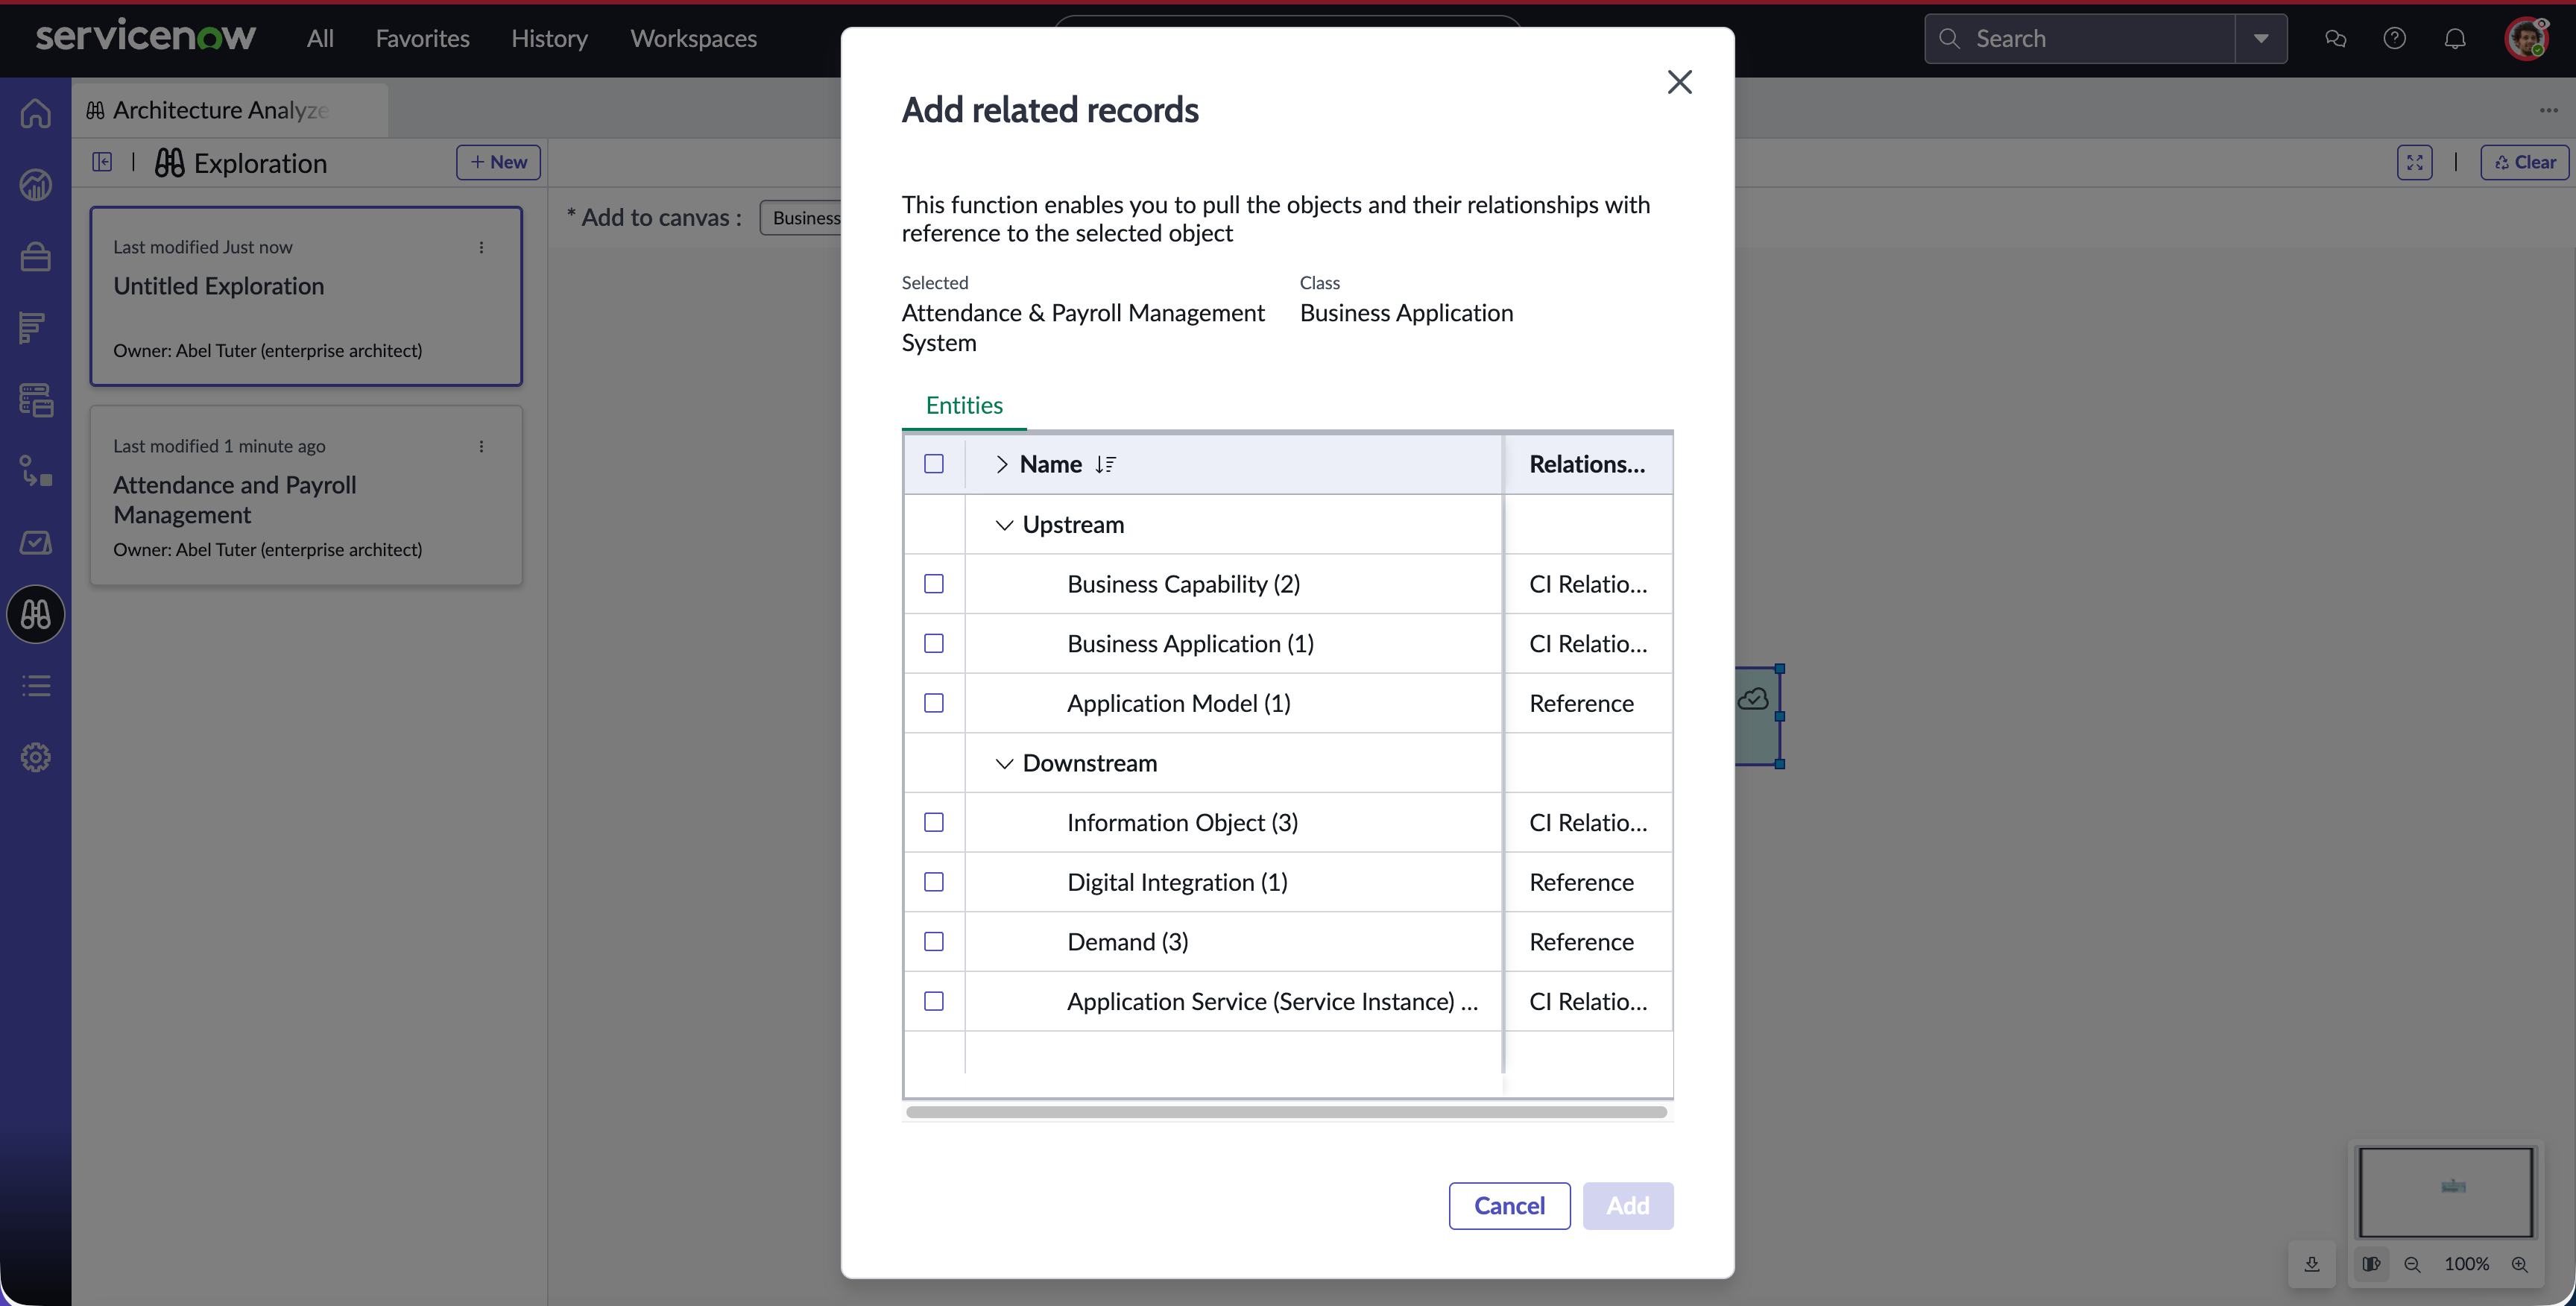Toggle fullscreen canvas icon
This screenshot has width=2576, height=1306.
tap(2415, 162)
